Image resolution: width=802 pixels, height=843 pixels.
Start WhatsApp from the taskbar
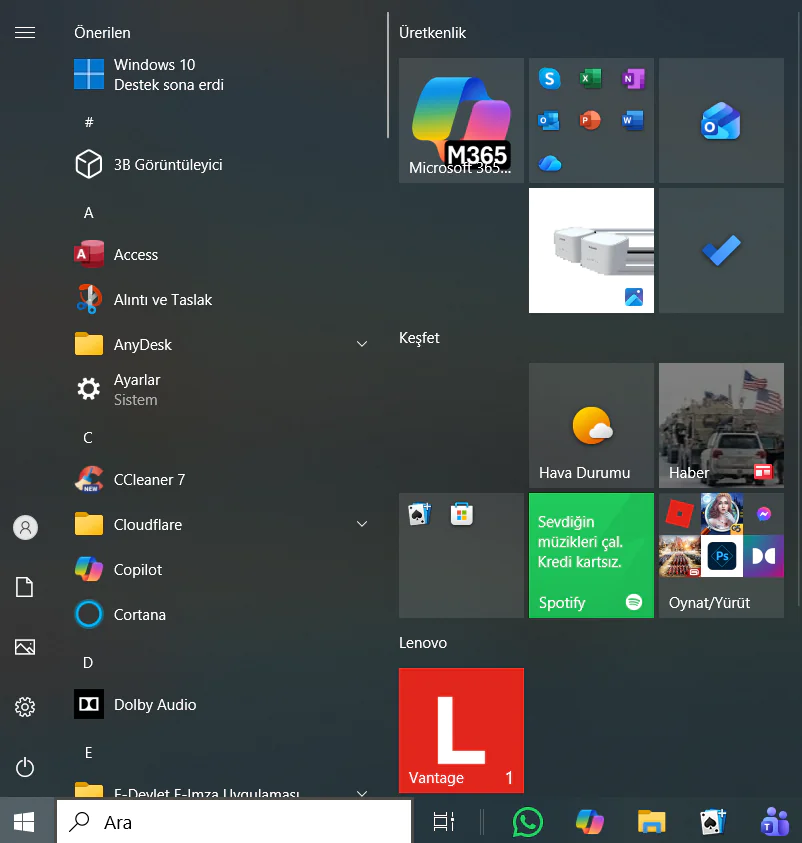527,821
